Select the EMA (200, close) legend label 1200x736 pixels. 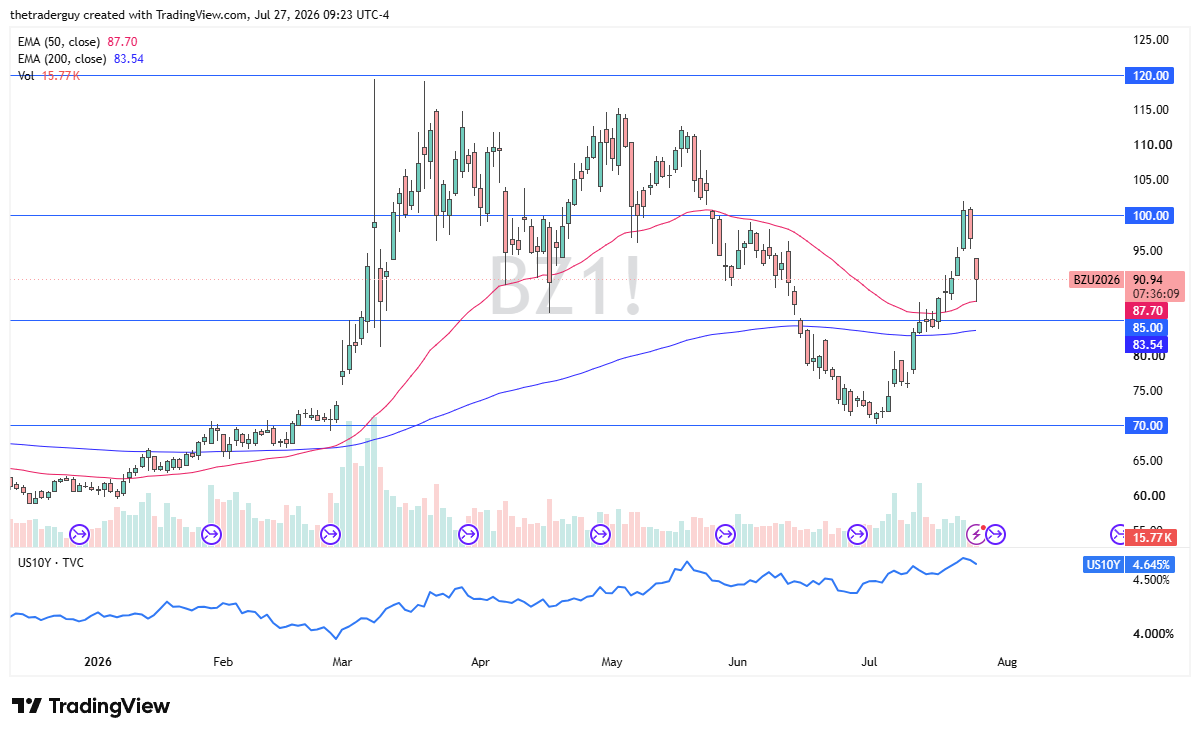pos(62,59)
